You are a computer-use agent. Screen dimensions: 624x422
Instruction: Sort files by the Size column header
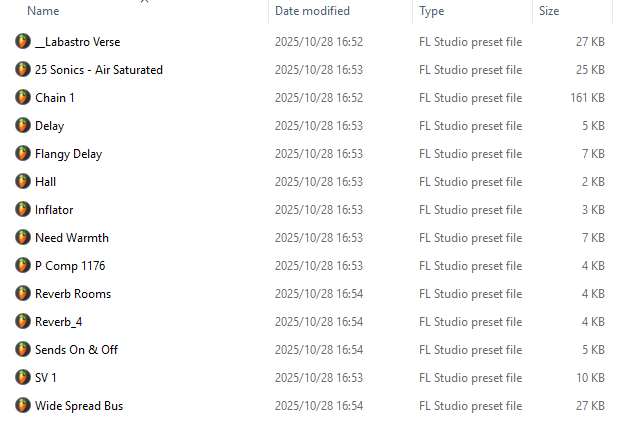549,11
